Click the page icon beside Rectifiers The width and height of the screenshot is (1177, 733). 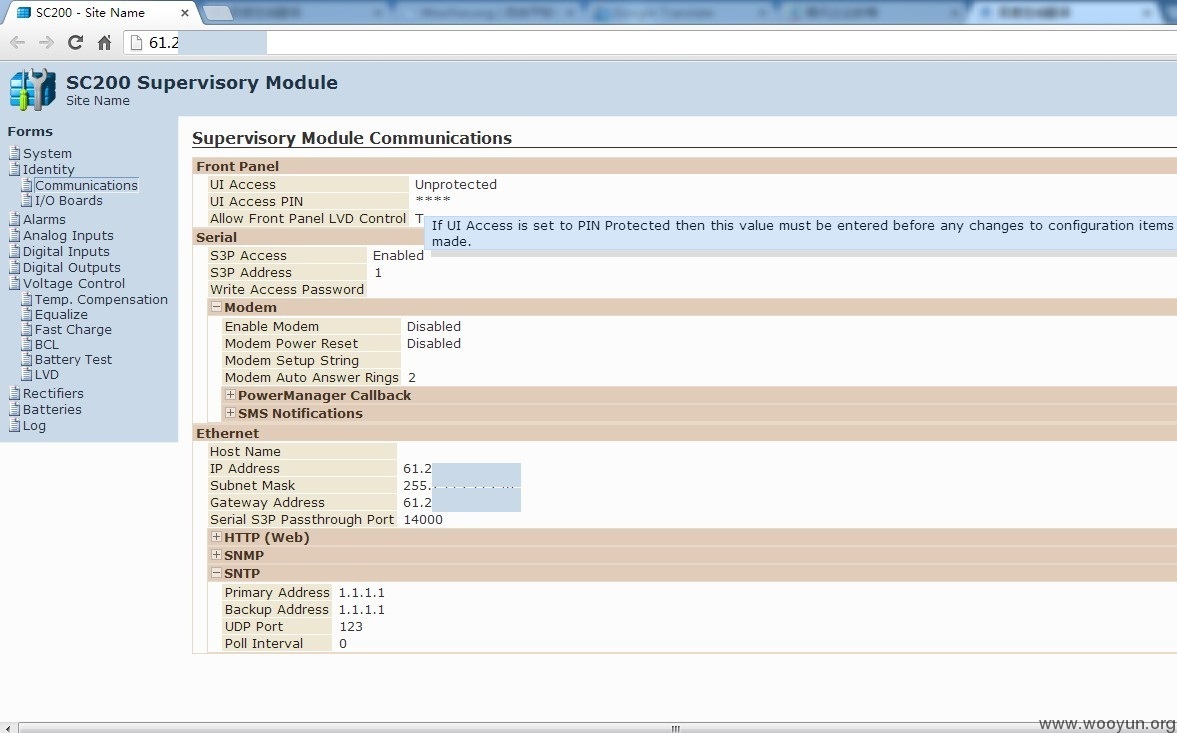tap(14, 393)
